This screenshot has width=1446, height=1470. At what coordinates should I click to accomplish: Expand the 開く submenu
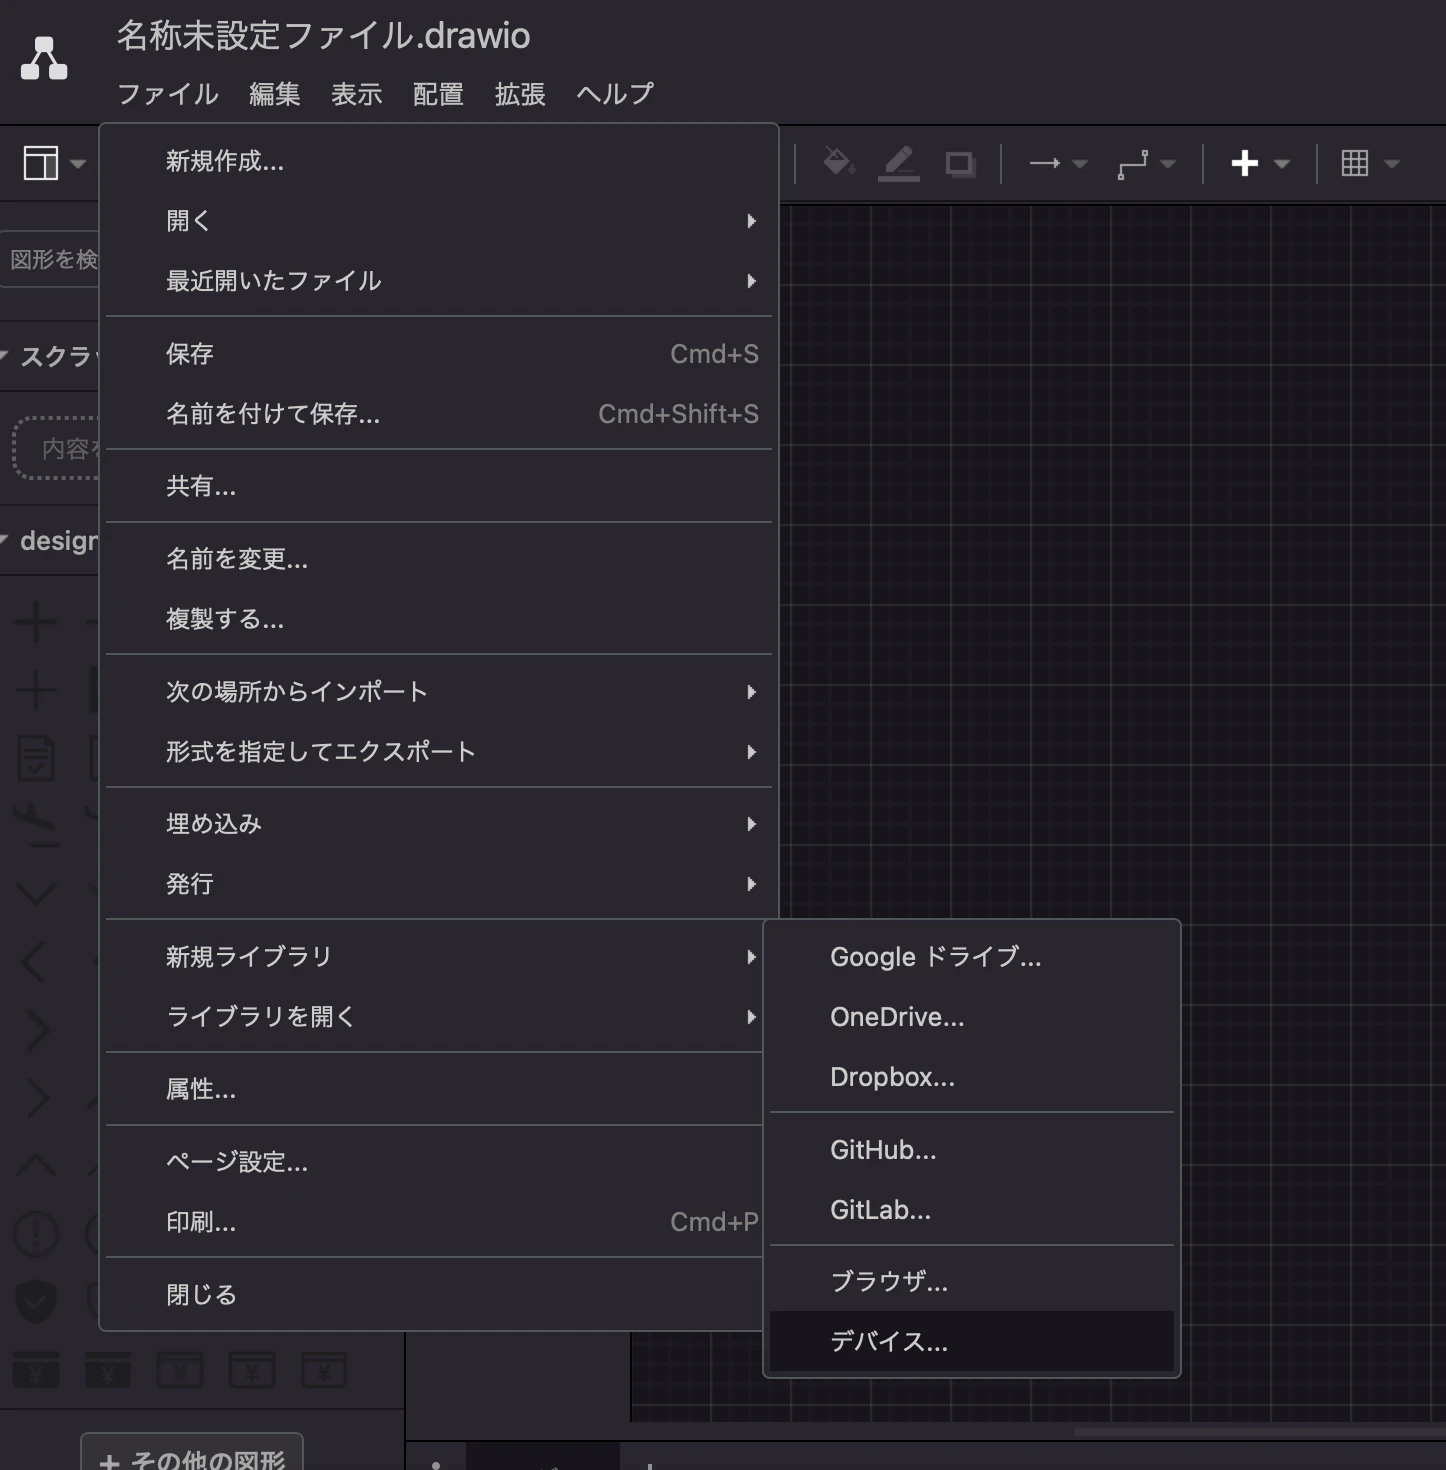click(439, 221)
